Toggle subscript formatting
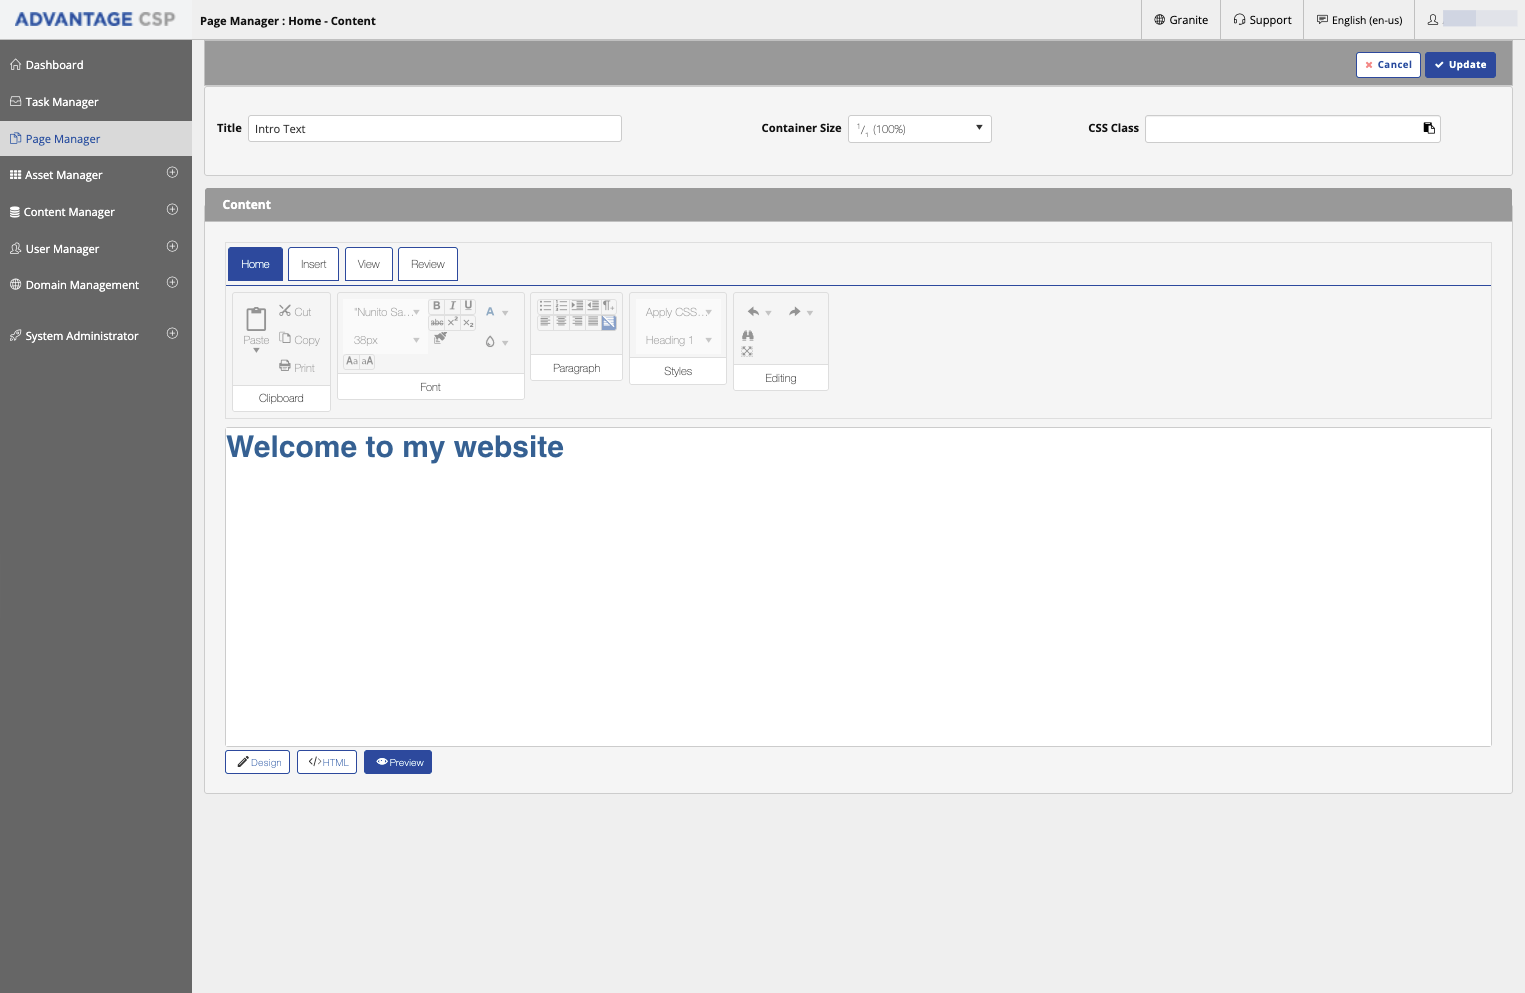 pos(468,322)
